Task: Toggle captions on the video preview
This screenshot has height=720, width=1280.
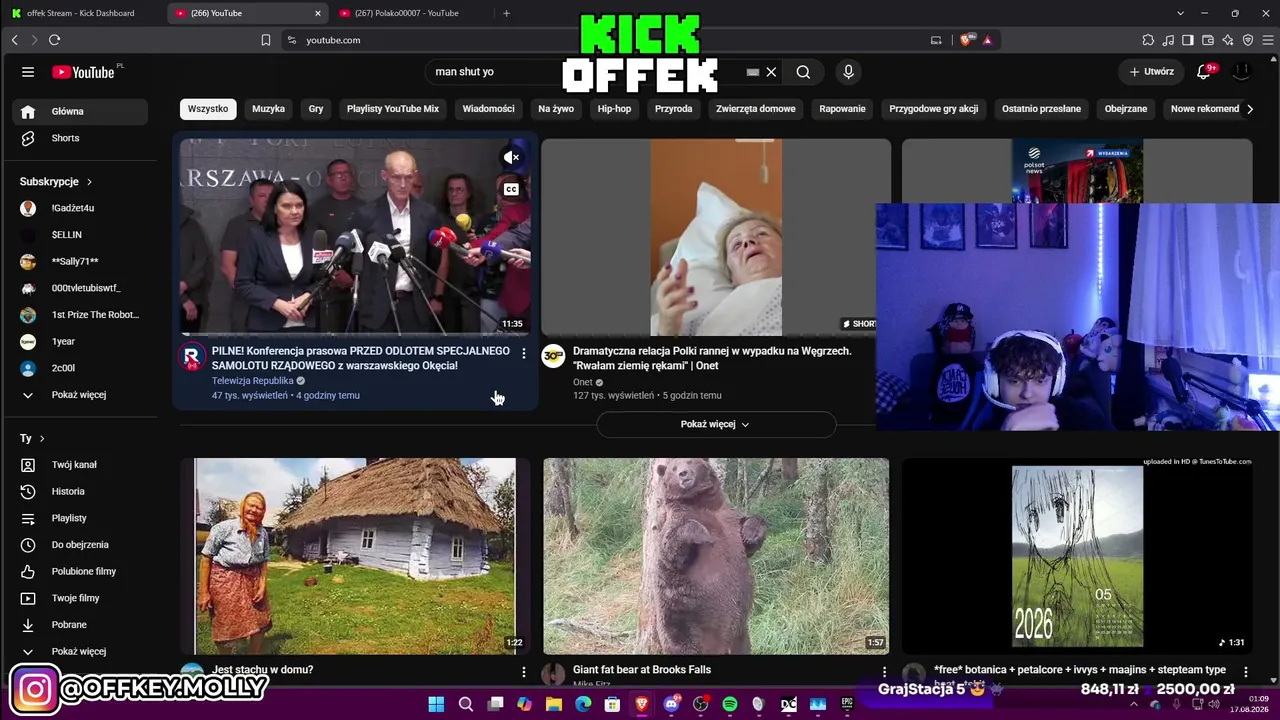Action: 511,189
